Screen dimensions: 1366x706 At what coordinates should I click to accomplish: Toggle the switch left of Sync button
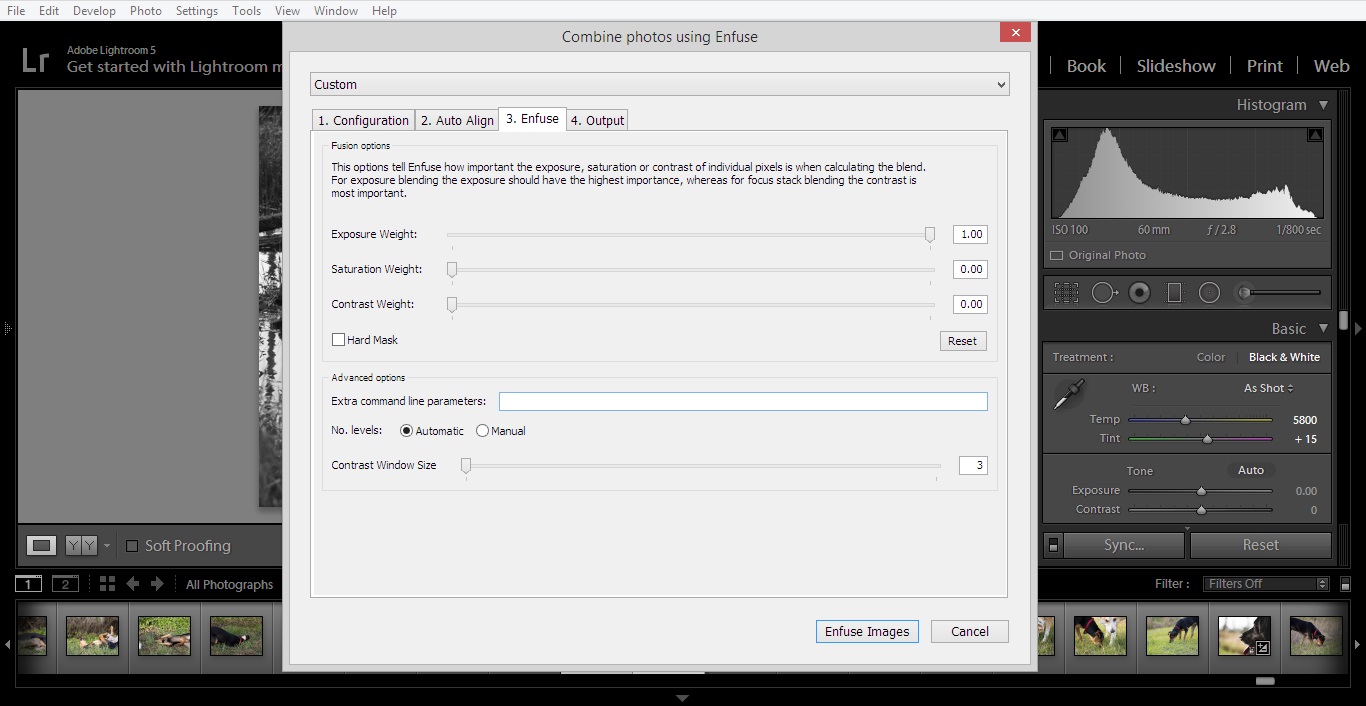(1053, 545)
